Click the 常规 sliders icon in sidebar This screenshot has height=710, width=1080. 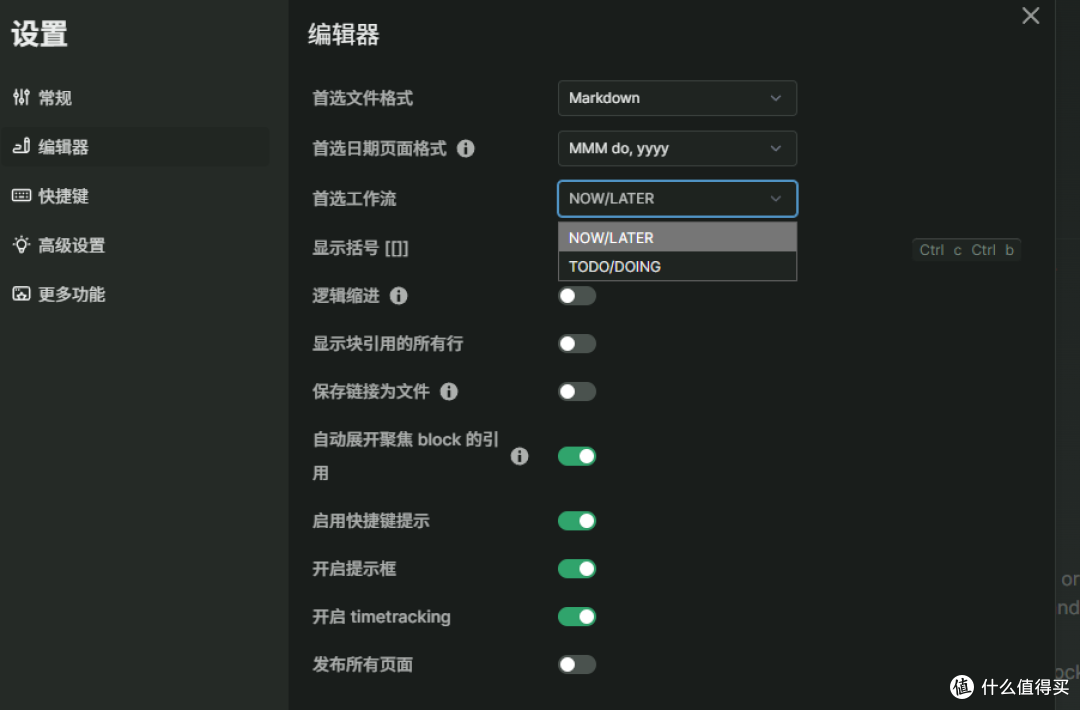21,97
